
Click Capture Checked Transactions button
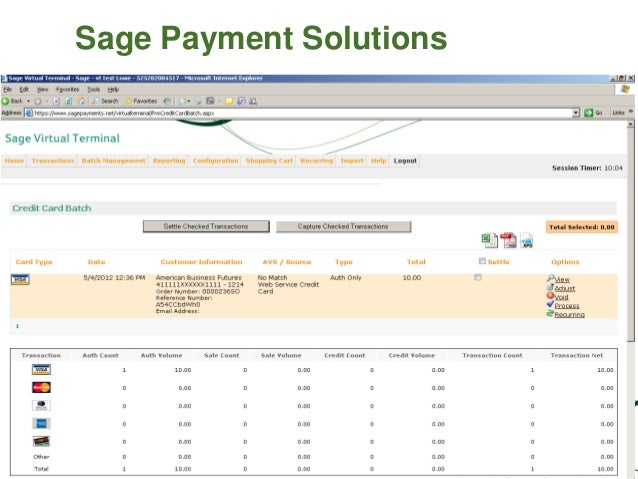(343, 226)
